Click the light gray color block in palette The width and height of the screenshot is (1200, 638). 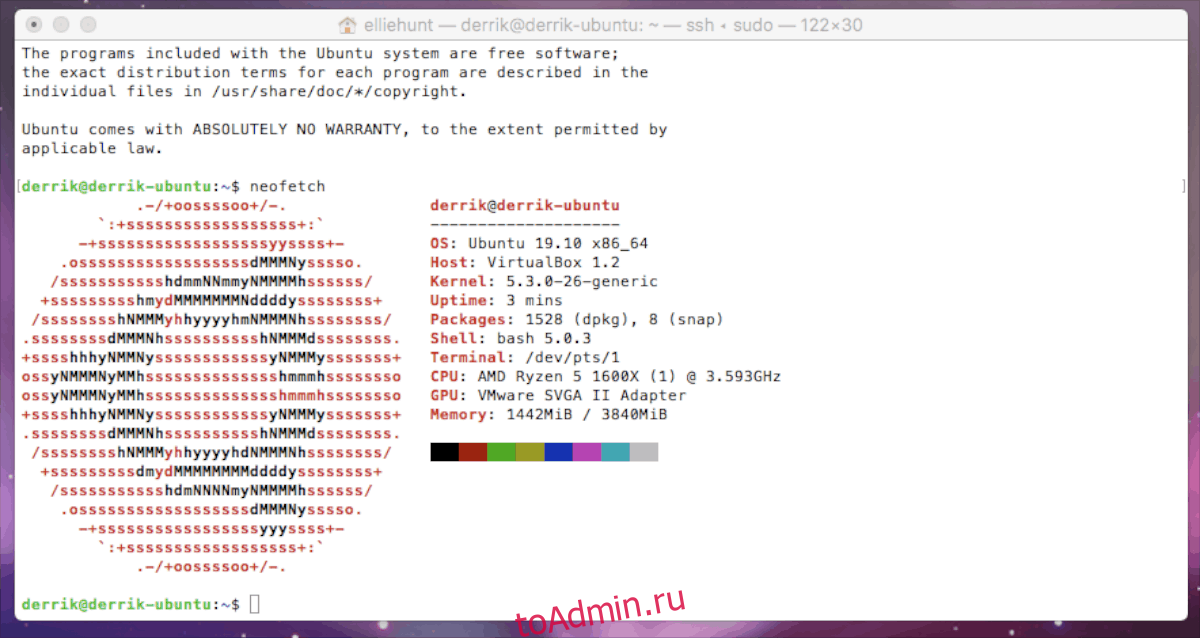pyautogui.click(x=644, y=452)
